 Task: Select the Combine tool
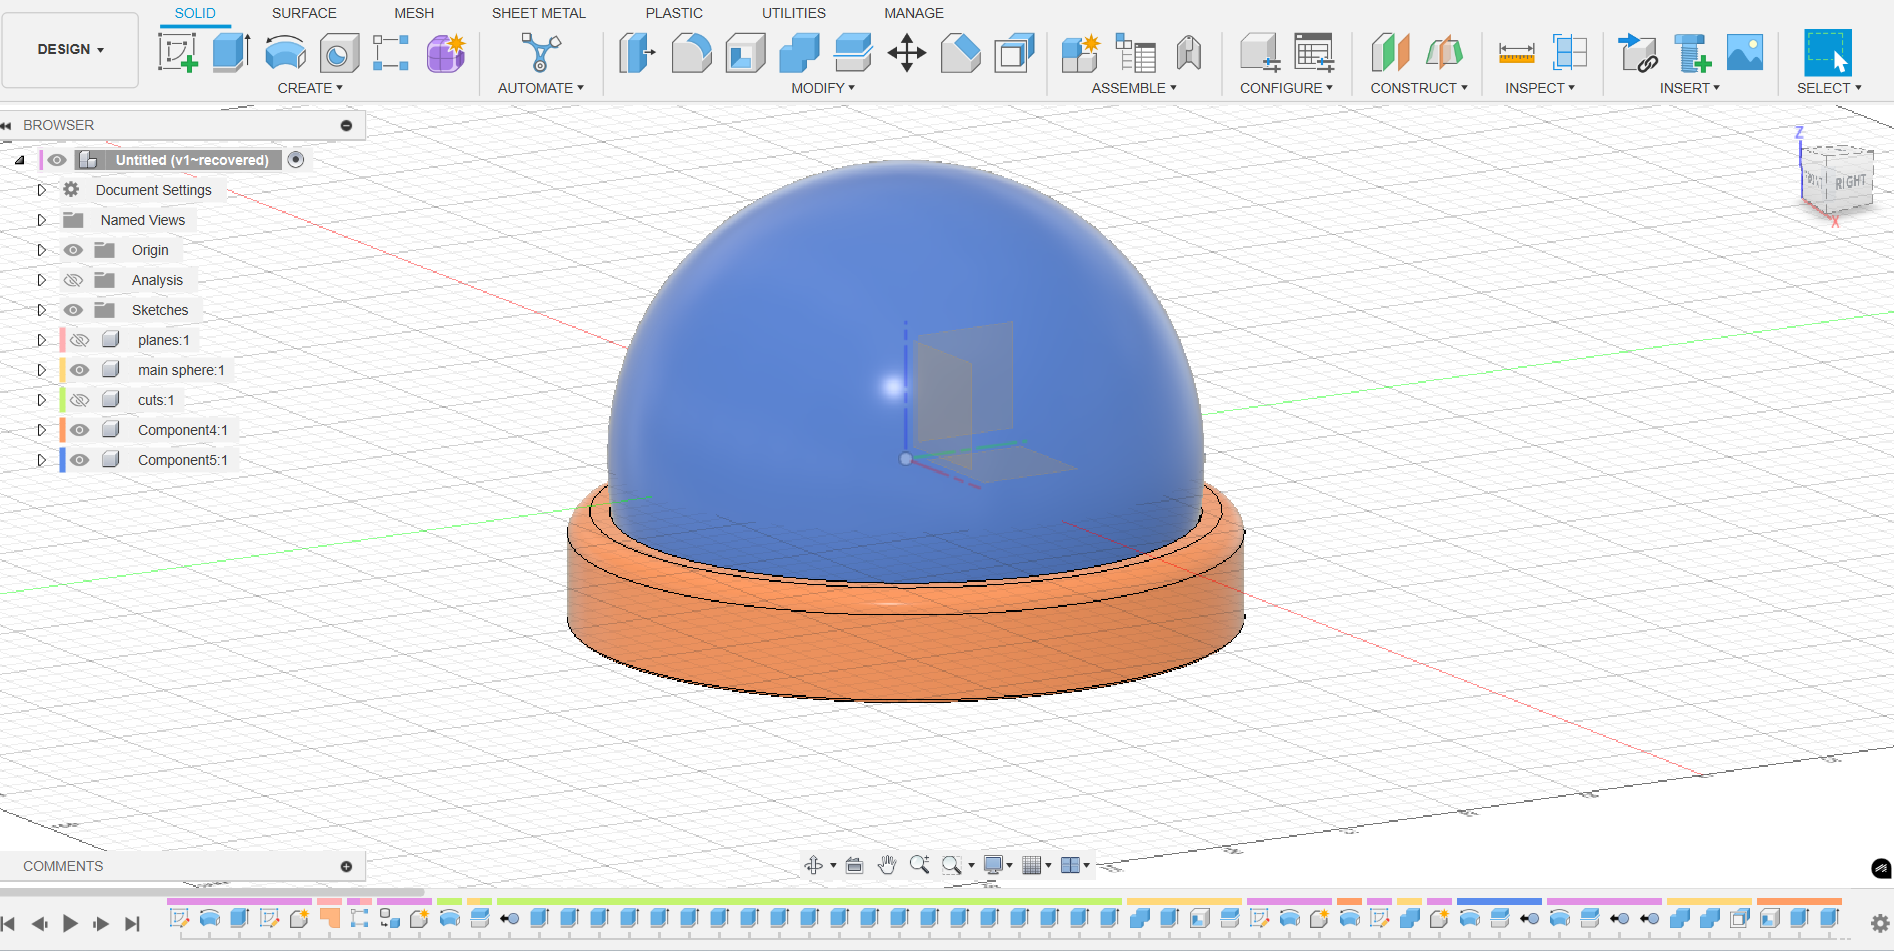click(799, 52)
